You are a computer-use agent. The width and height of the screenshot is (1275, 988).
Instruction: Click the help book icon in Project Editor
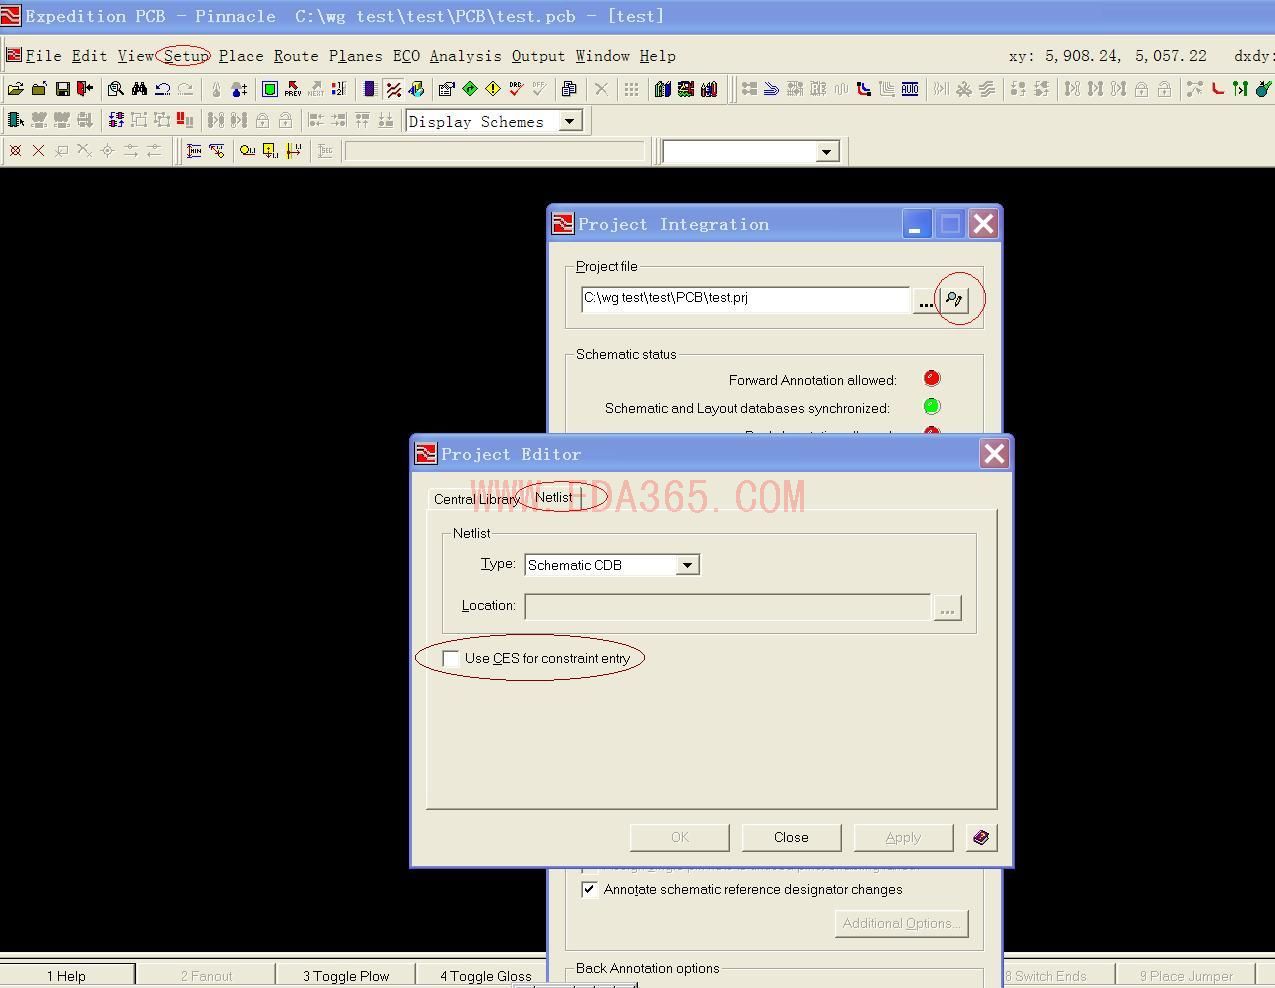pos(981,837)
